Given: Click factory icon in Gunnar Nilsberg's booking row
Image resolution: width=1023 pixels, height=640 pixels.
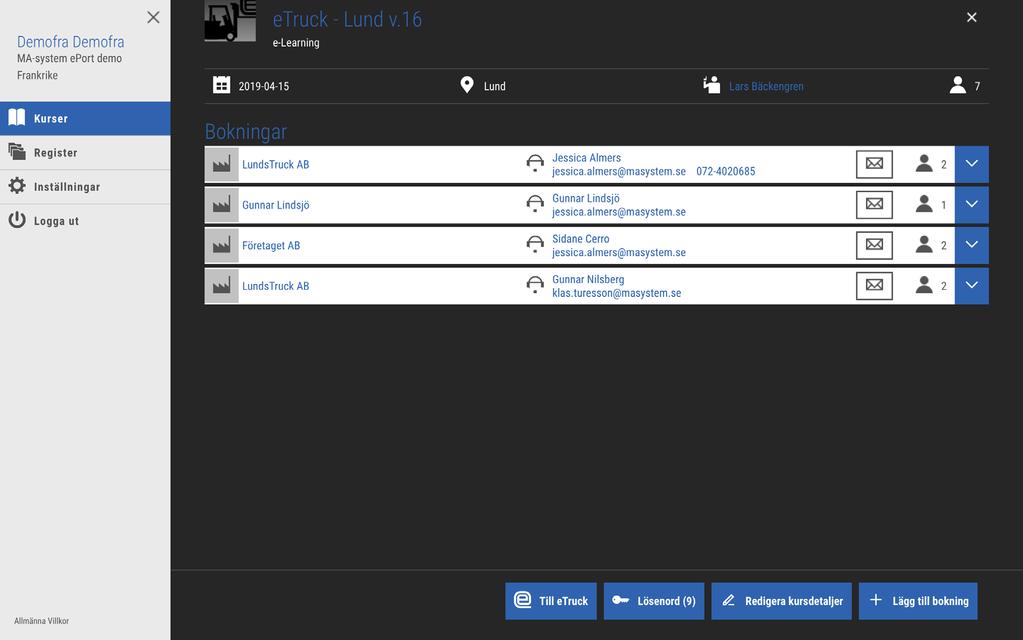Looking at the screenshot, I should 221,286.
